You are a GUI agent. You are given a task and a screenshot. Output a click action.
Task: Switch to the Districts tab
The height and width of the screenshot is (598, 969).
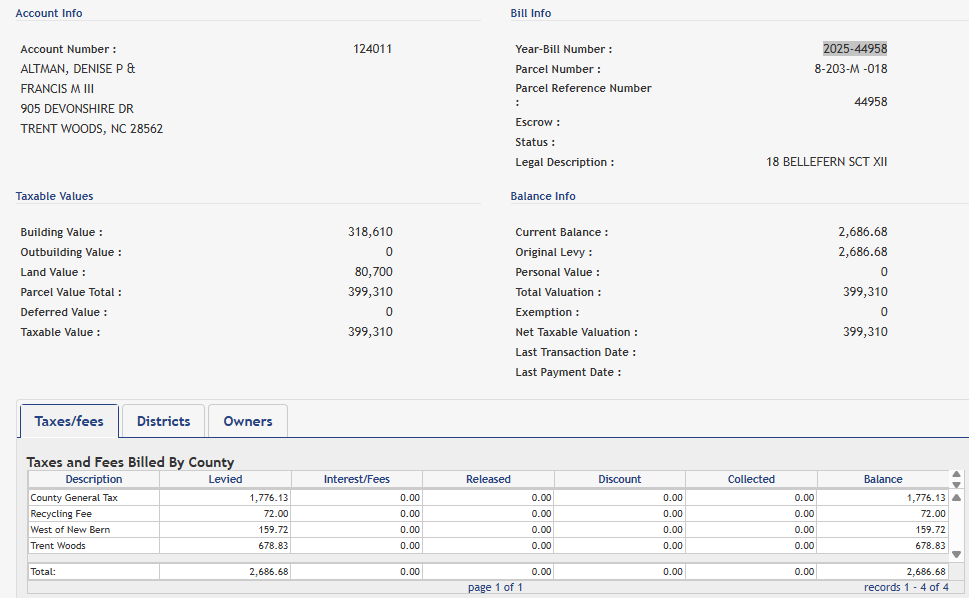pos(163,421)
